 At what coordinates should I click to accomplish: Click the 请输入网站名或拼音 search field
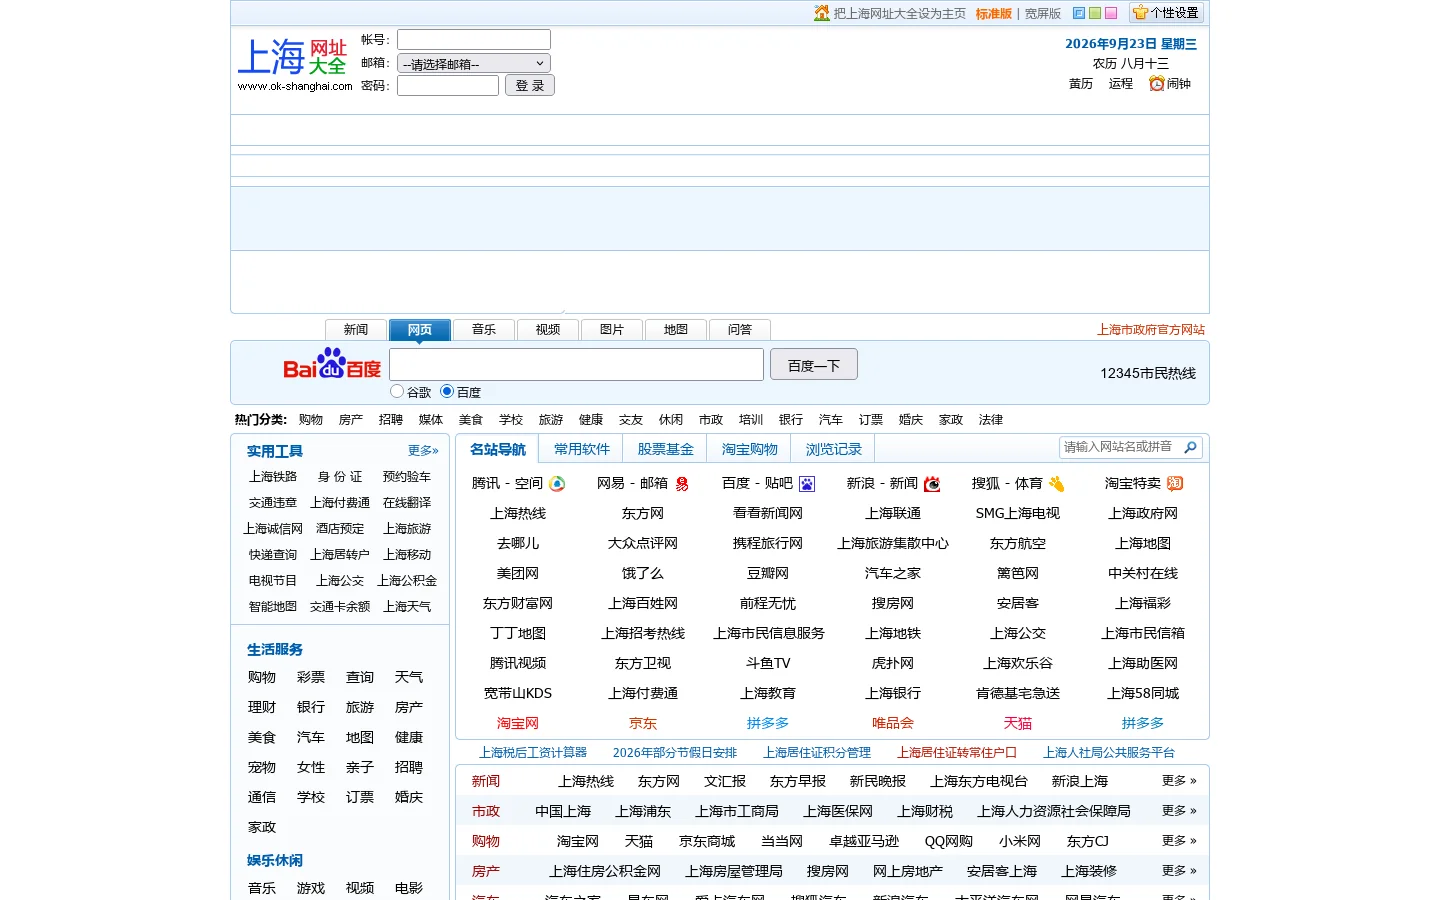1120,448
